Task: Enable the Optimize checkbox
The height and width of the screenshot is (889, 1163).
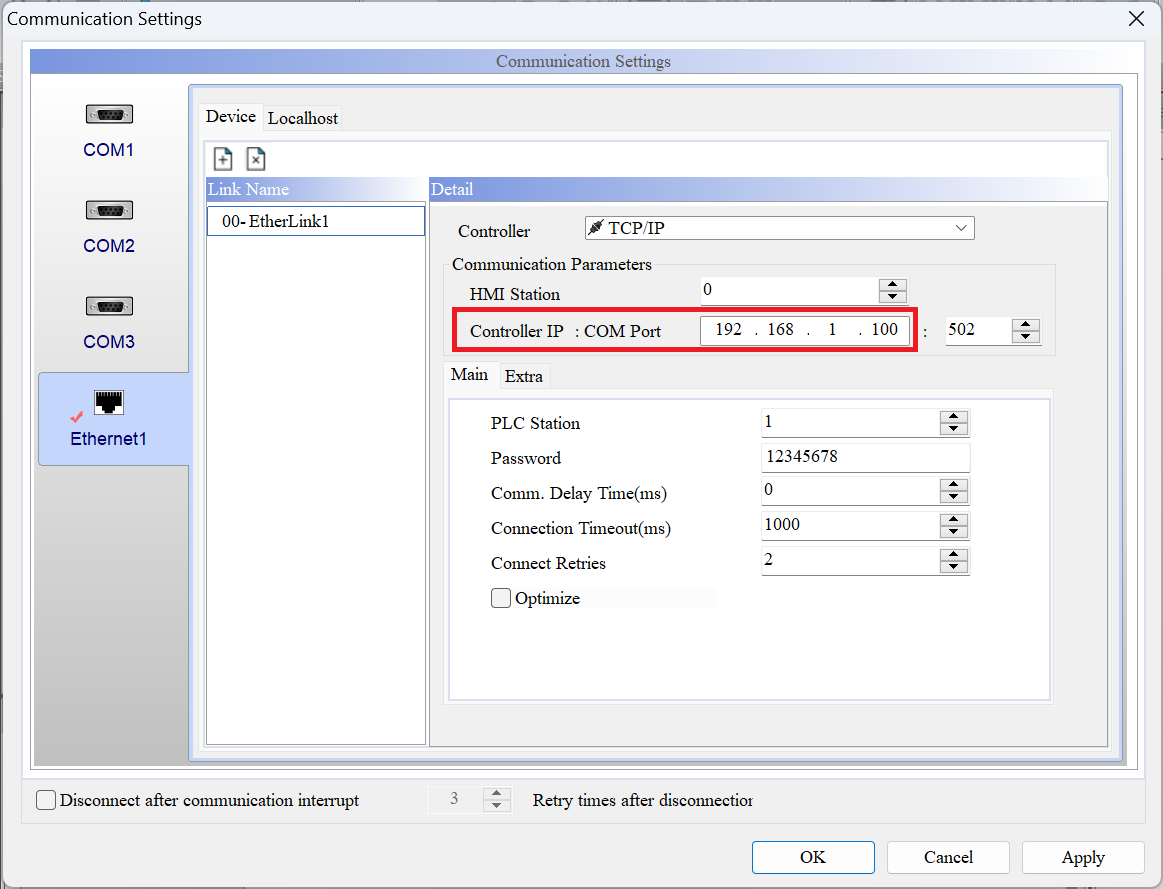Action: point(501,598)
